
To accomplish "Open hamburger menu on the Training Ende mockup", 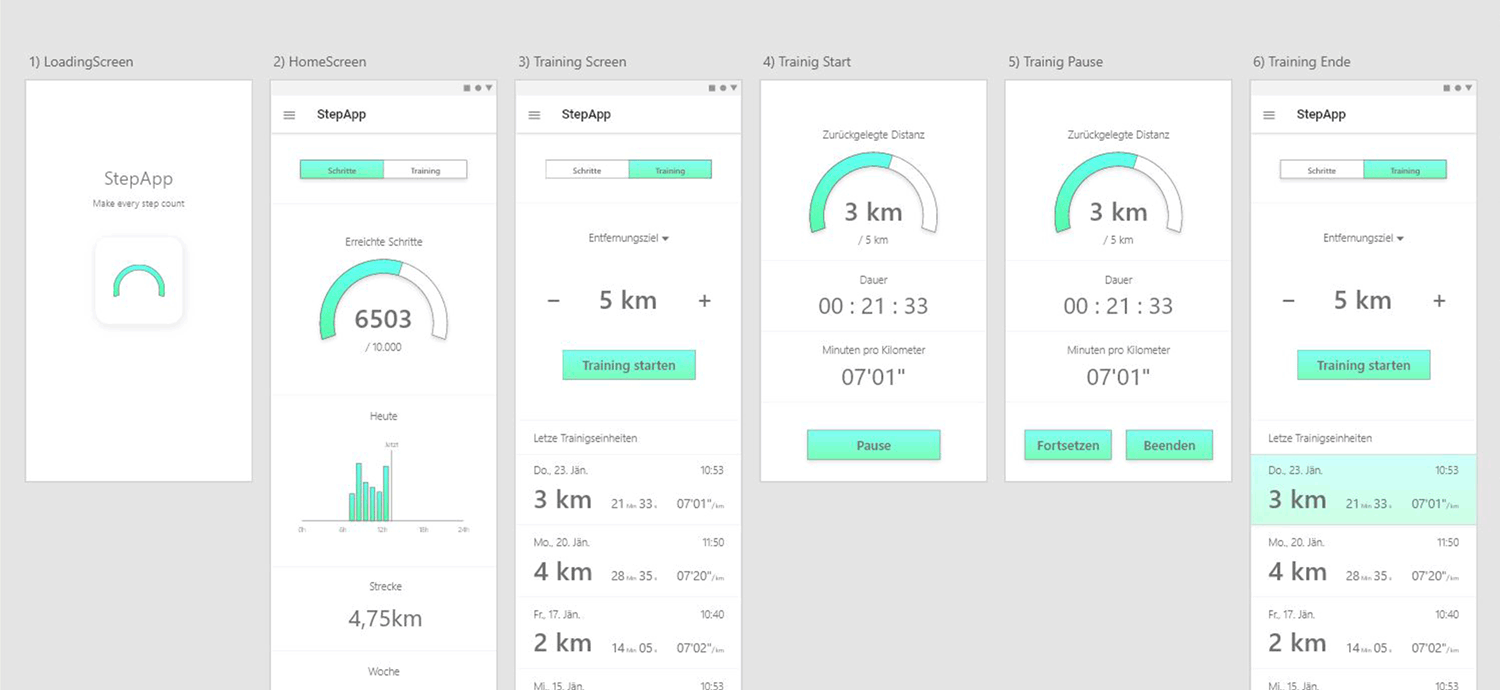I will (x=1269, y=115).
